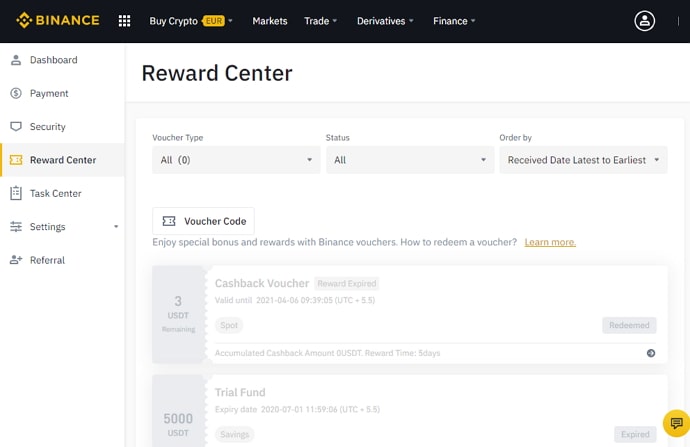This screenshot has width=690, height=447.
Task: Click the voucher ticket icon beside Voucher Code
Action: [x=169, y=221]
